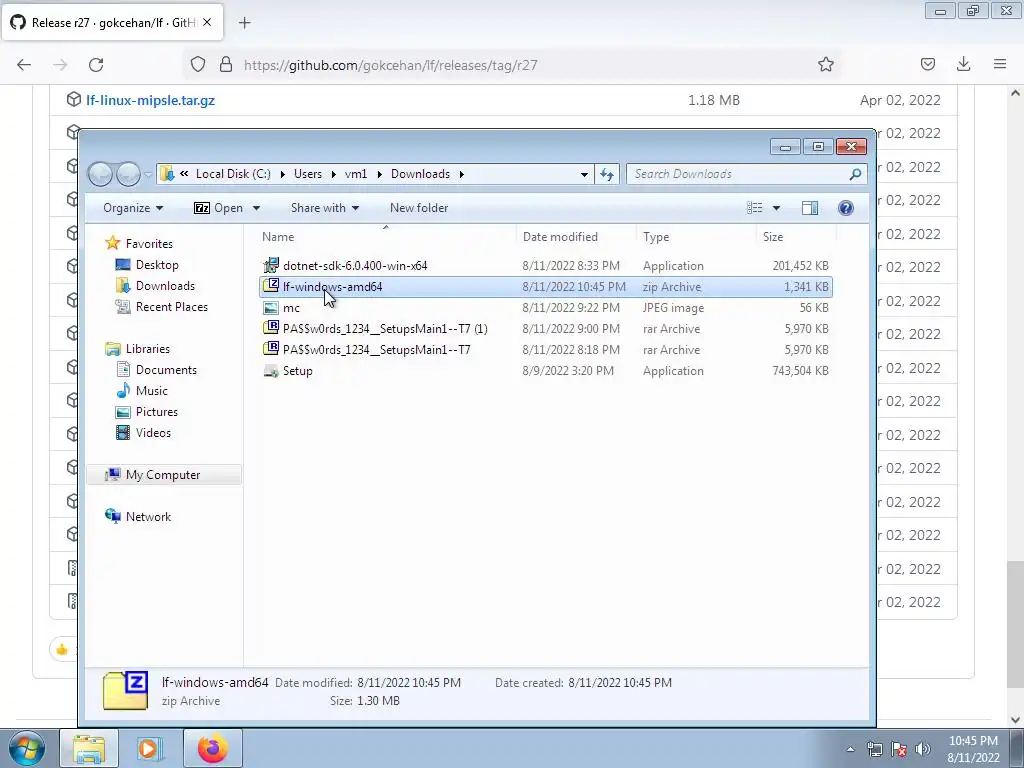
Task: Click the volume speaker tray icon
Action: point(923,749)
